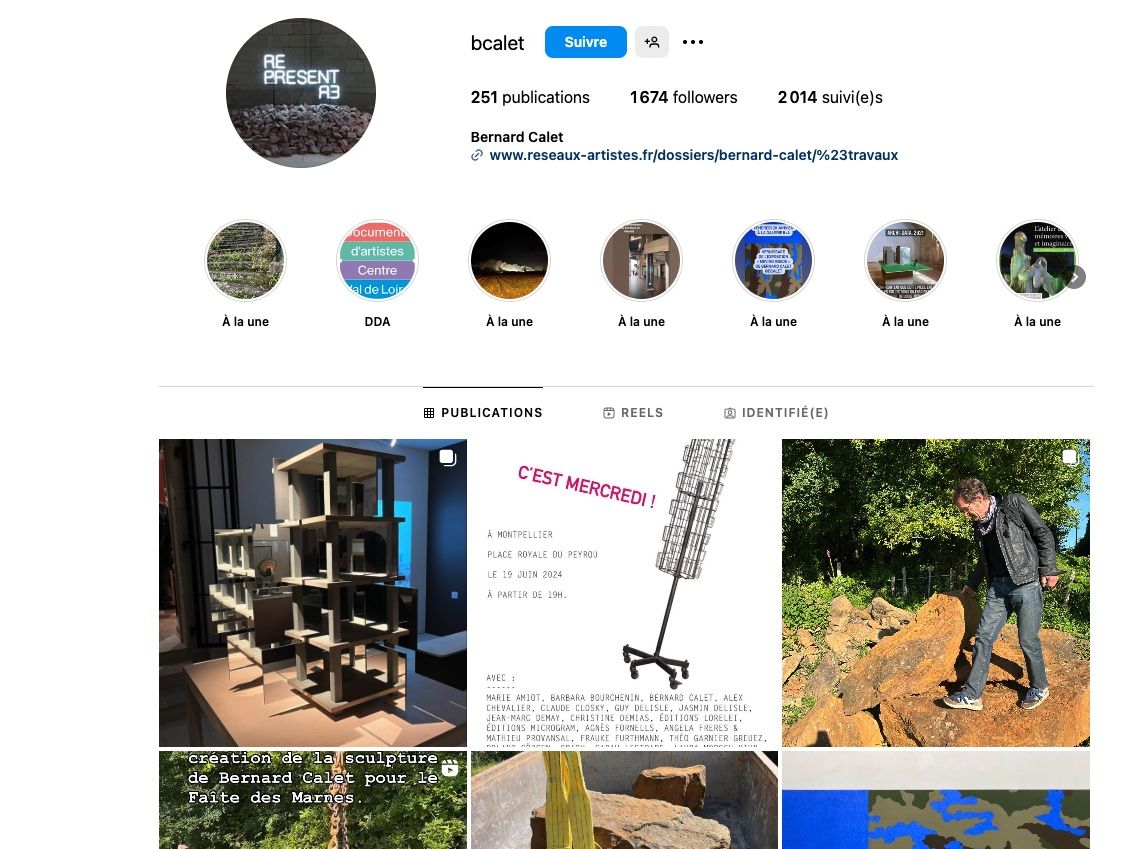Screen dimensions: 1147x849
Task: View the 1674 followers list
Action: tap(683, 97)
